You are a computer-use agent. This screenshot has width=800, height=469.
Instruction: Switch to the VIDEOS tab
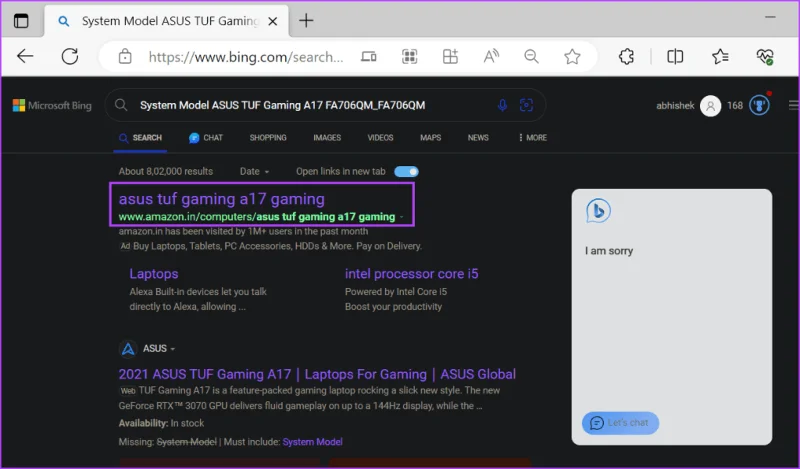point(380,138)
